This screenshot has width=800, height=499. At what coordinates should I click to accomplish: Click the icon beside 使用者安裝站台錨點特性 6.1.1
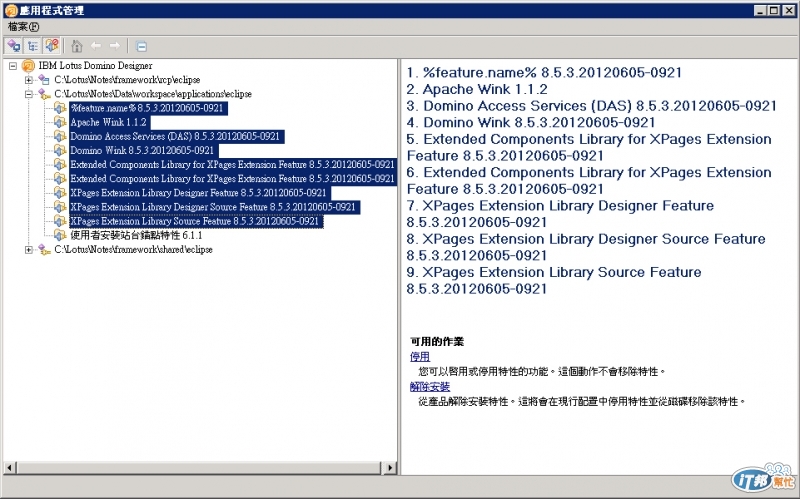60,235
